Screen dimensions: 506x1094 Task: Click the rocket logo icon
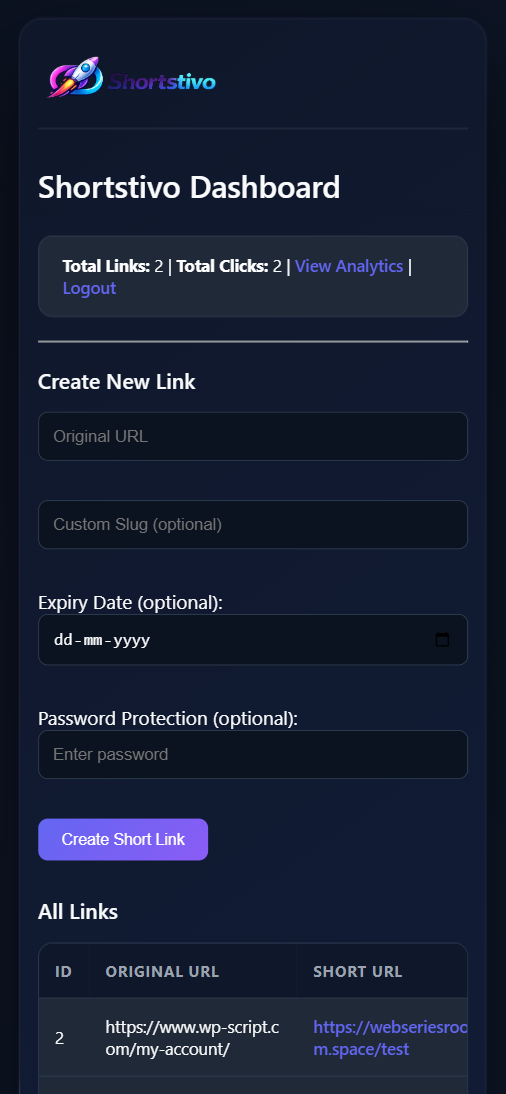click(x=75, y=77)
